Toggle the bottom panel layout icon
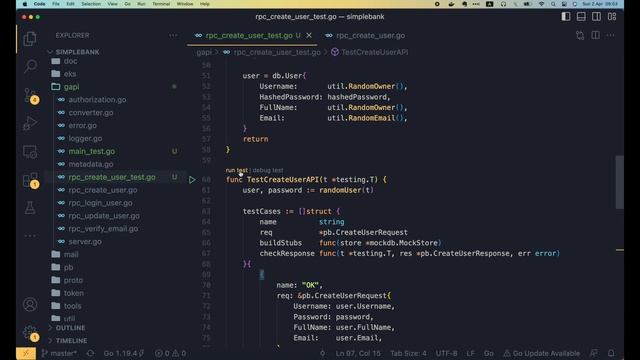 [x=581, y=17]
